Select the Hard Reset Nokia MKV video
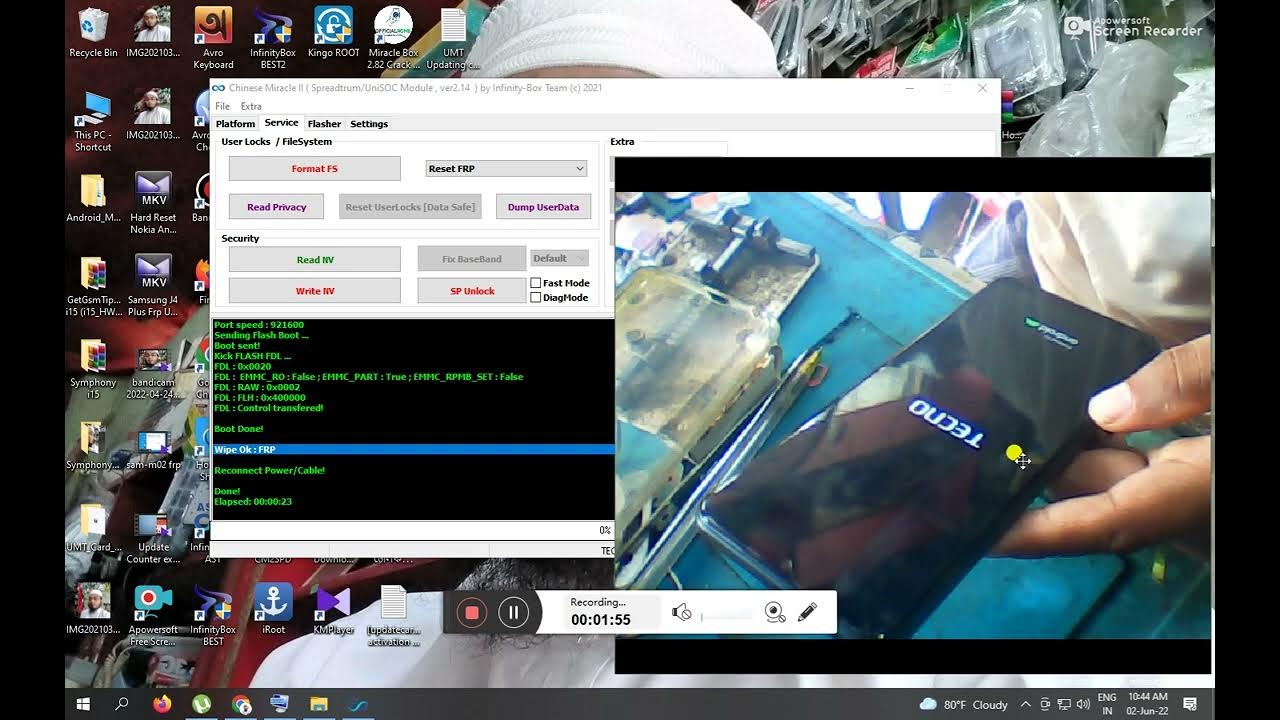This screenshot has width=1280, height=720. [153, 203]
